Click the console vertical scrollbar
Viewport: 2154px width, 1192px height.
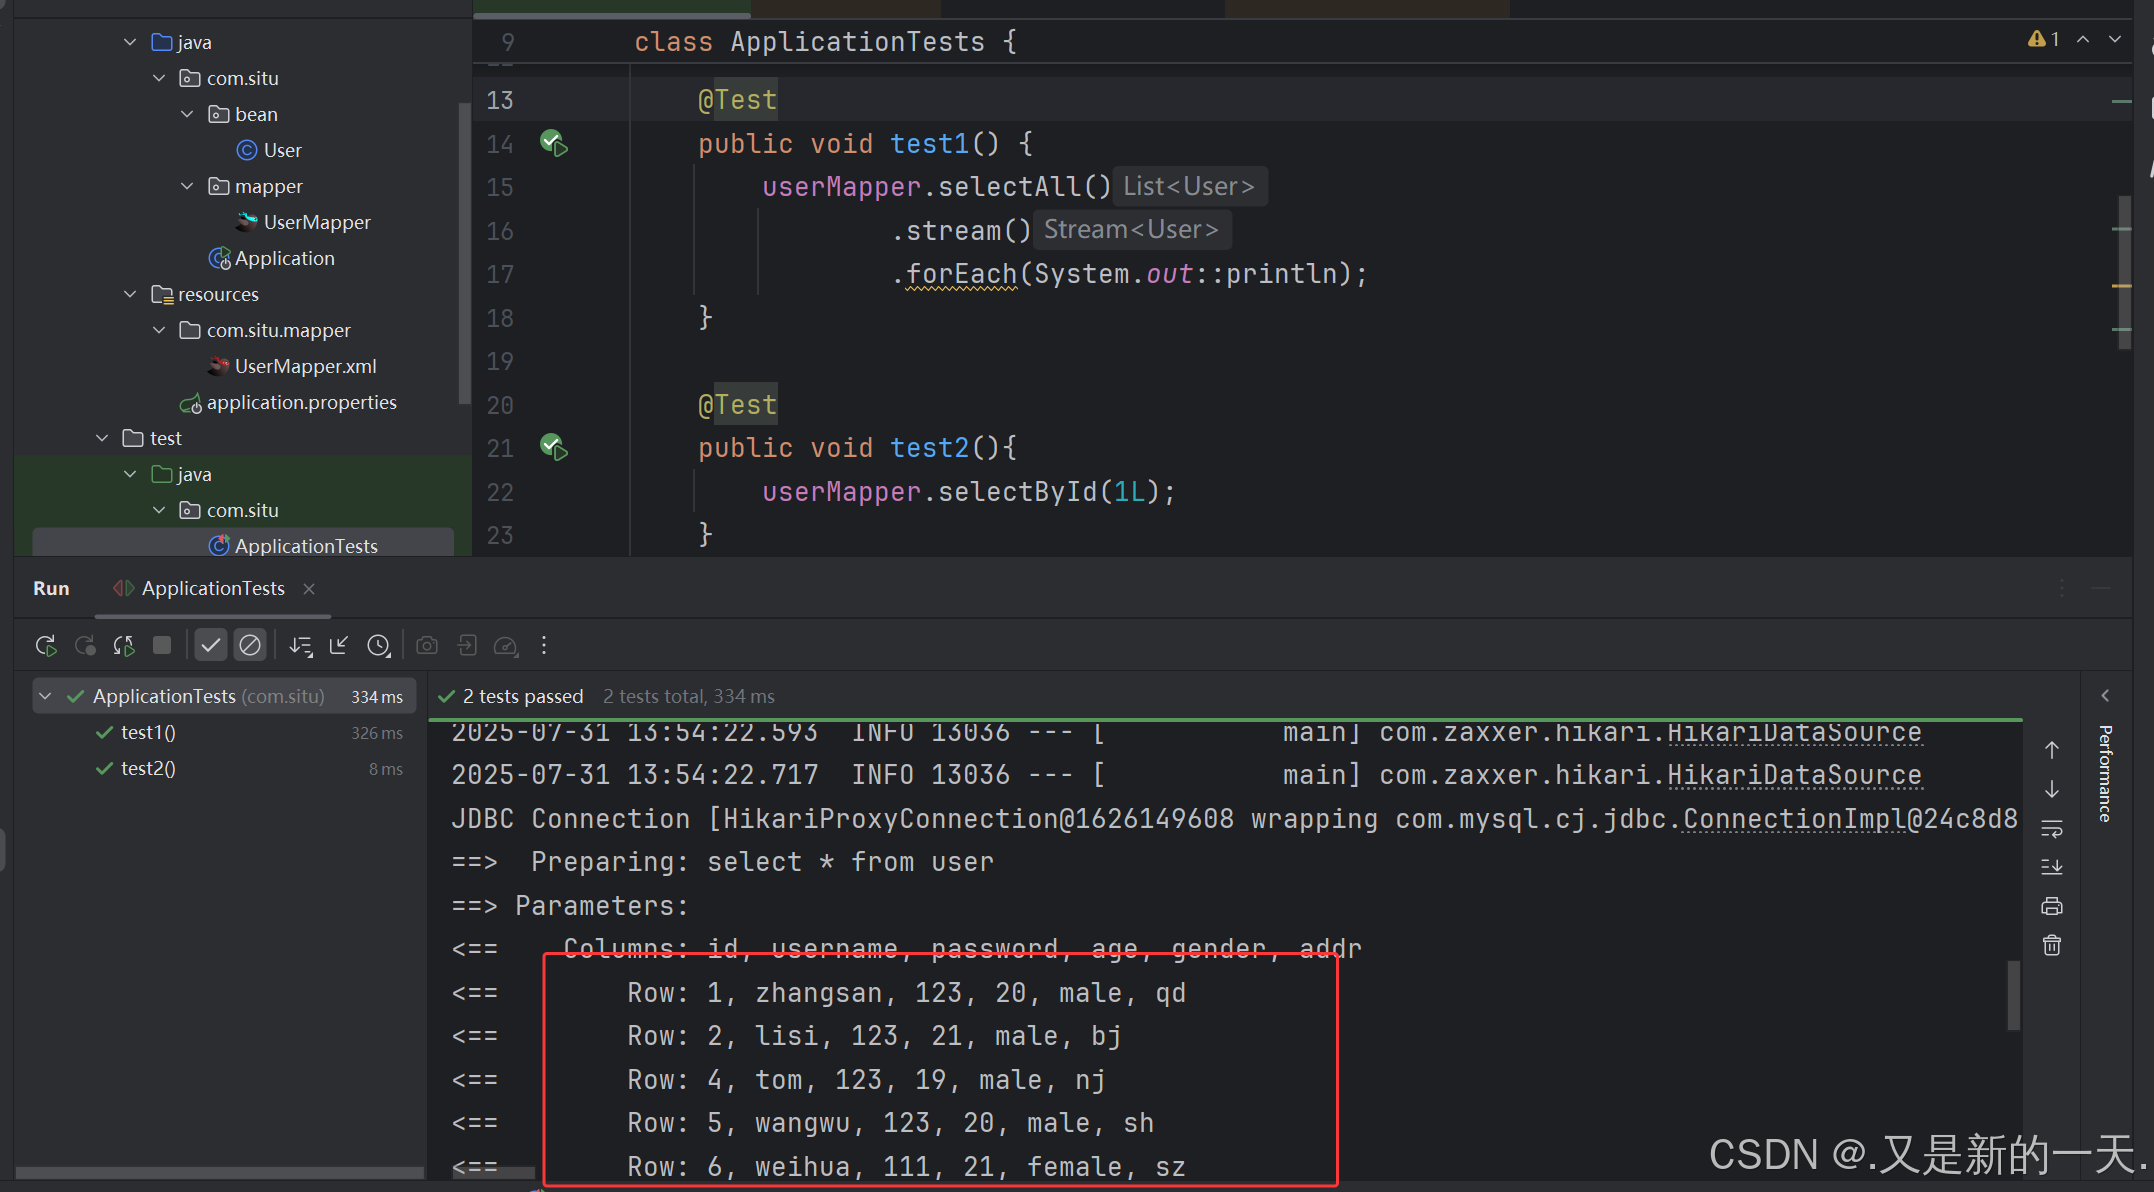2014,995
